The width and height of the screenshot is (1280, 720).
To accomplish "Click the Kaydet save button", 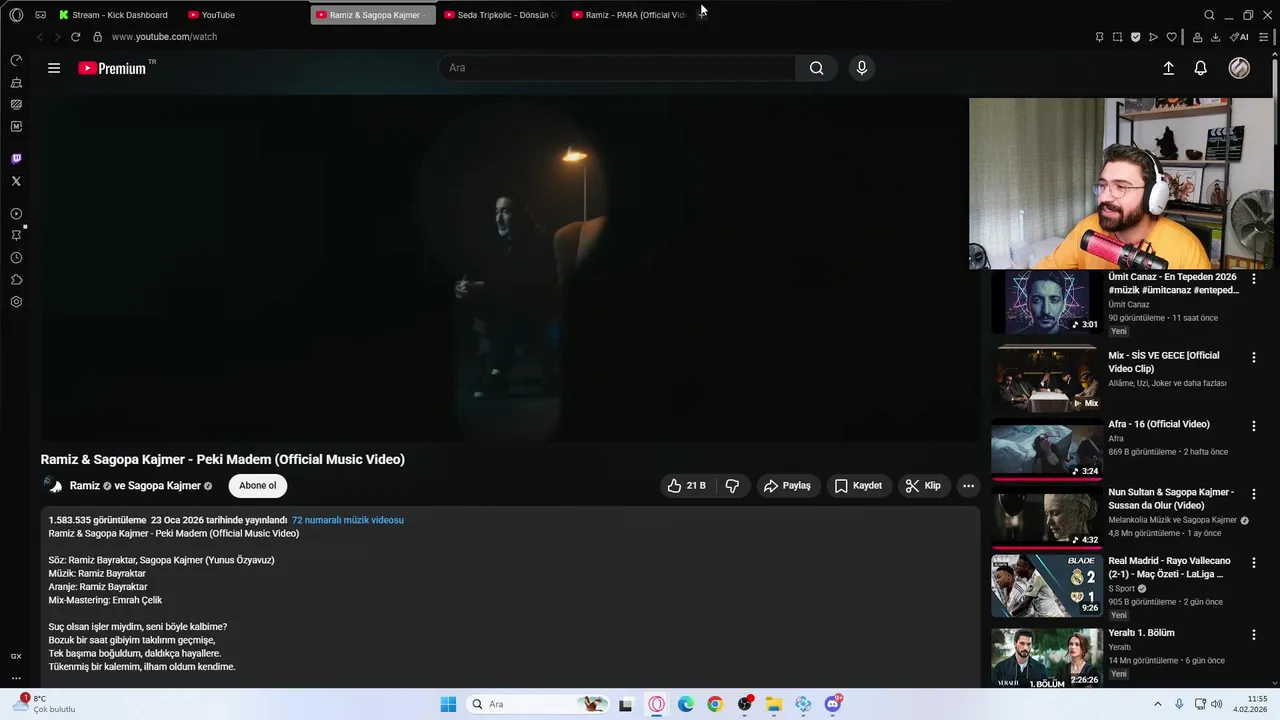I will [858, 486].
